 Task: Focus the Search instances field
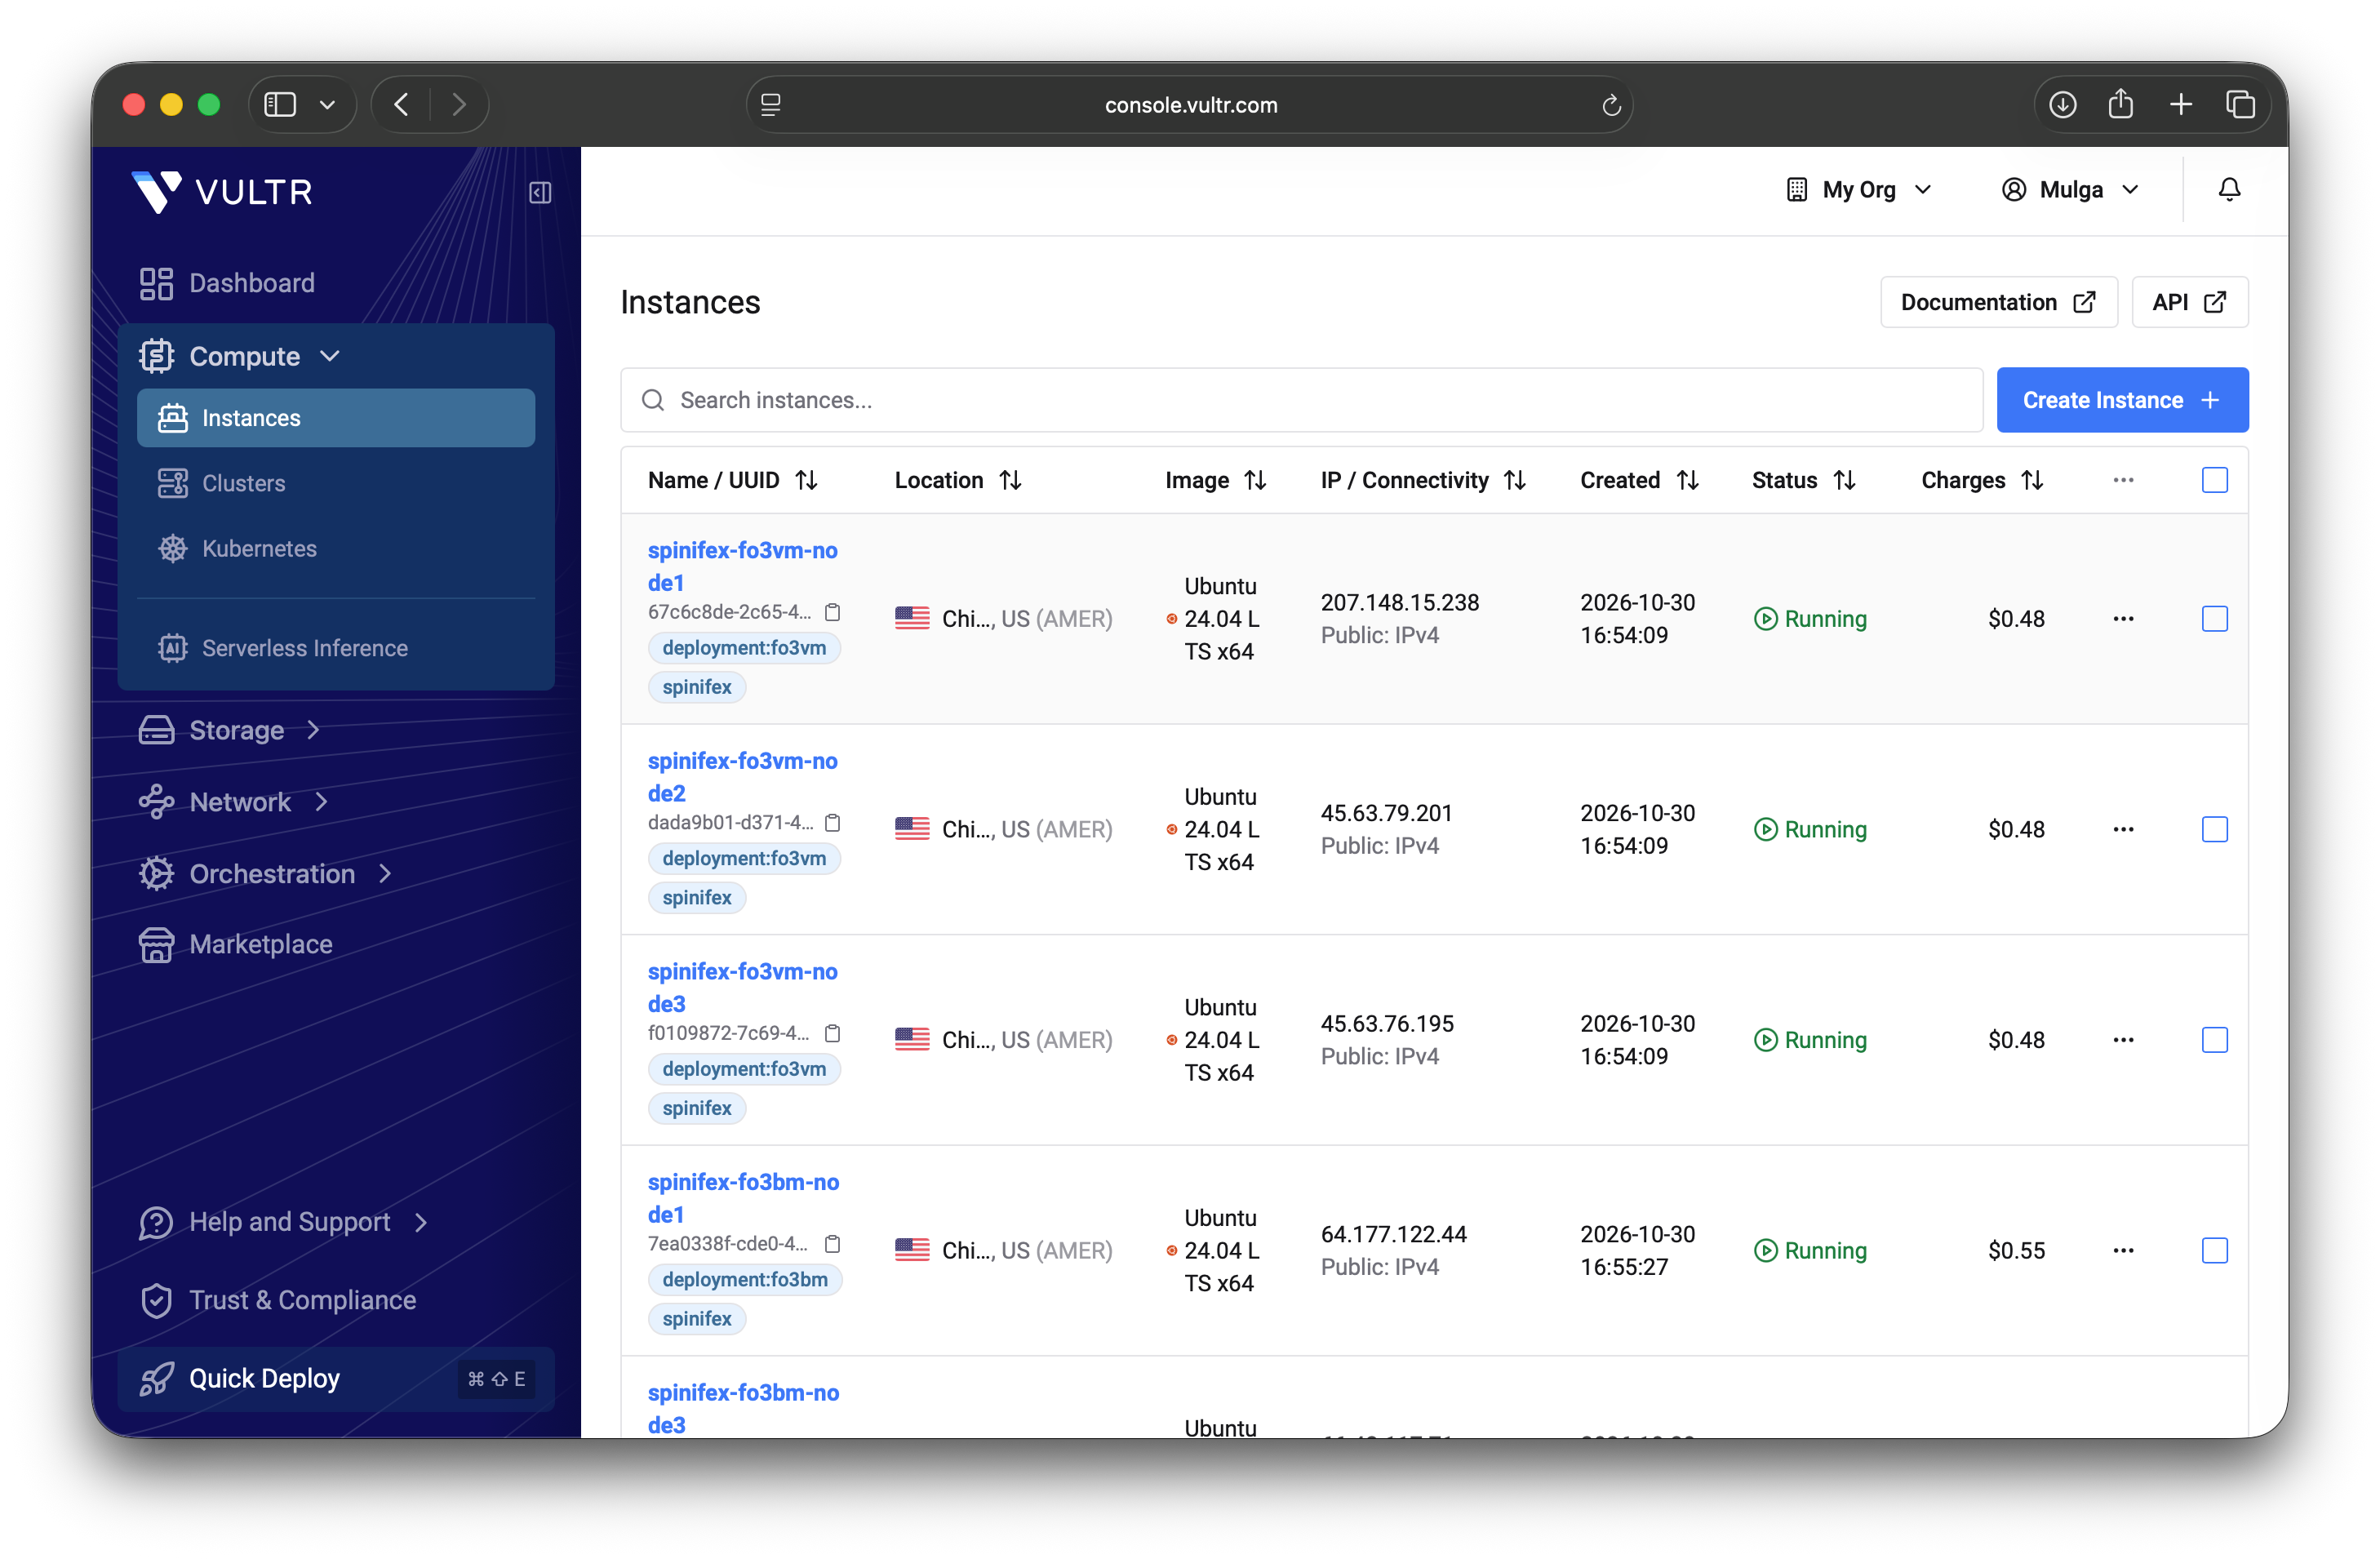tap(1301, 400)
